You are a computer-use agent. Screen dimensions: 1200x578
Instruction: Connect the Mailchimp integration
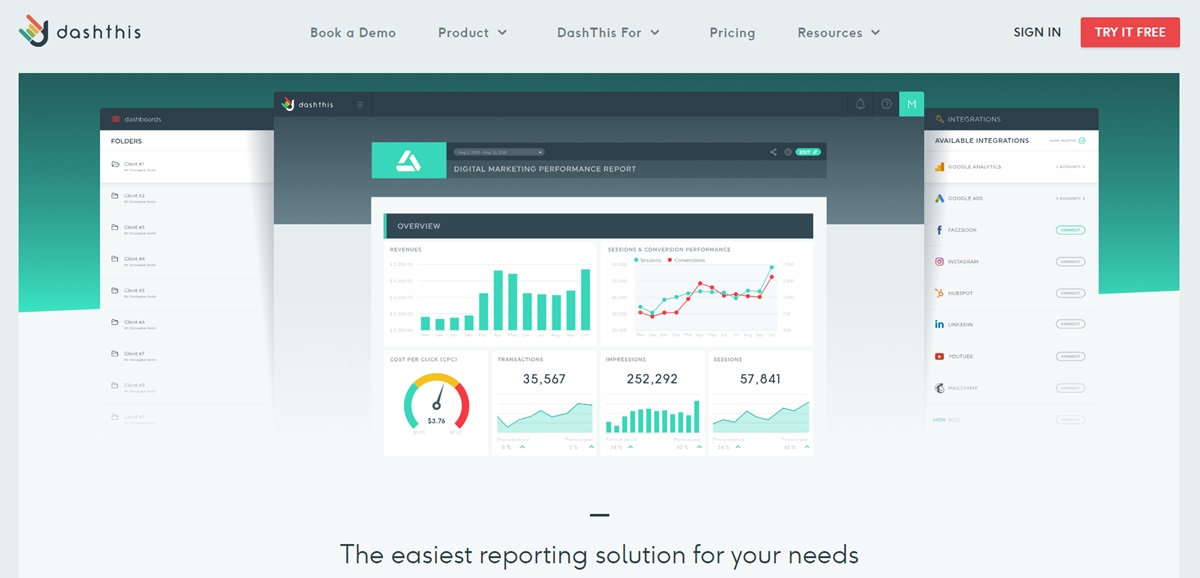[1070, 388]
